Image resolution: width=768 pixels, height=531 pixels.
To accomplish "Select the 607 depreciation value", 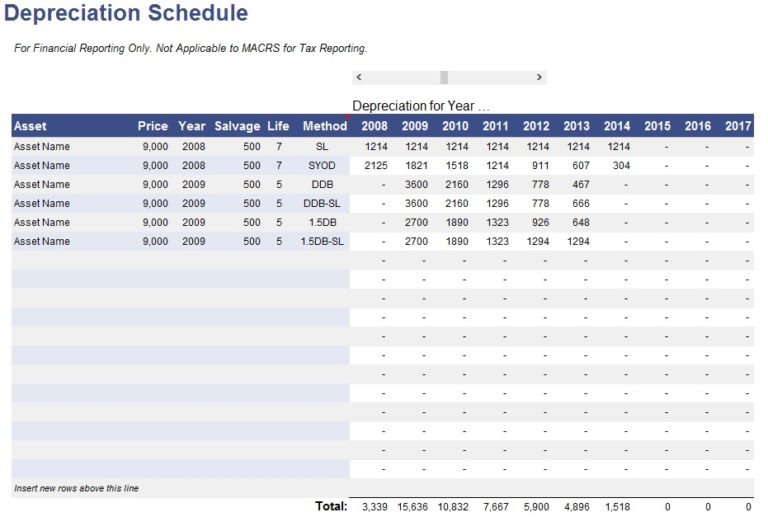I will click(581, 166).
